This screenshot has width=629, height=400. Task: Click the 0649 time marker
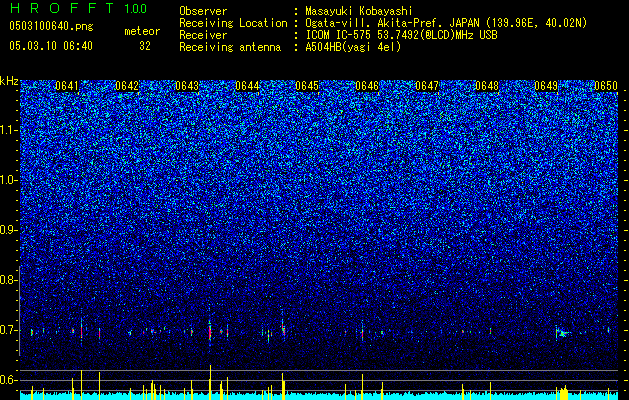pos(546,86)
